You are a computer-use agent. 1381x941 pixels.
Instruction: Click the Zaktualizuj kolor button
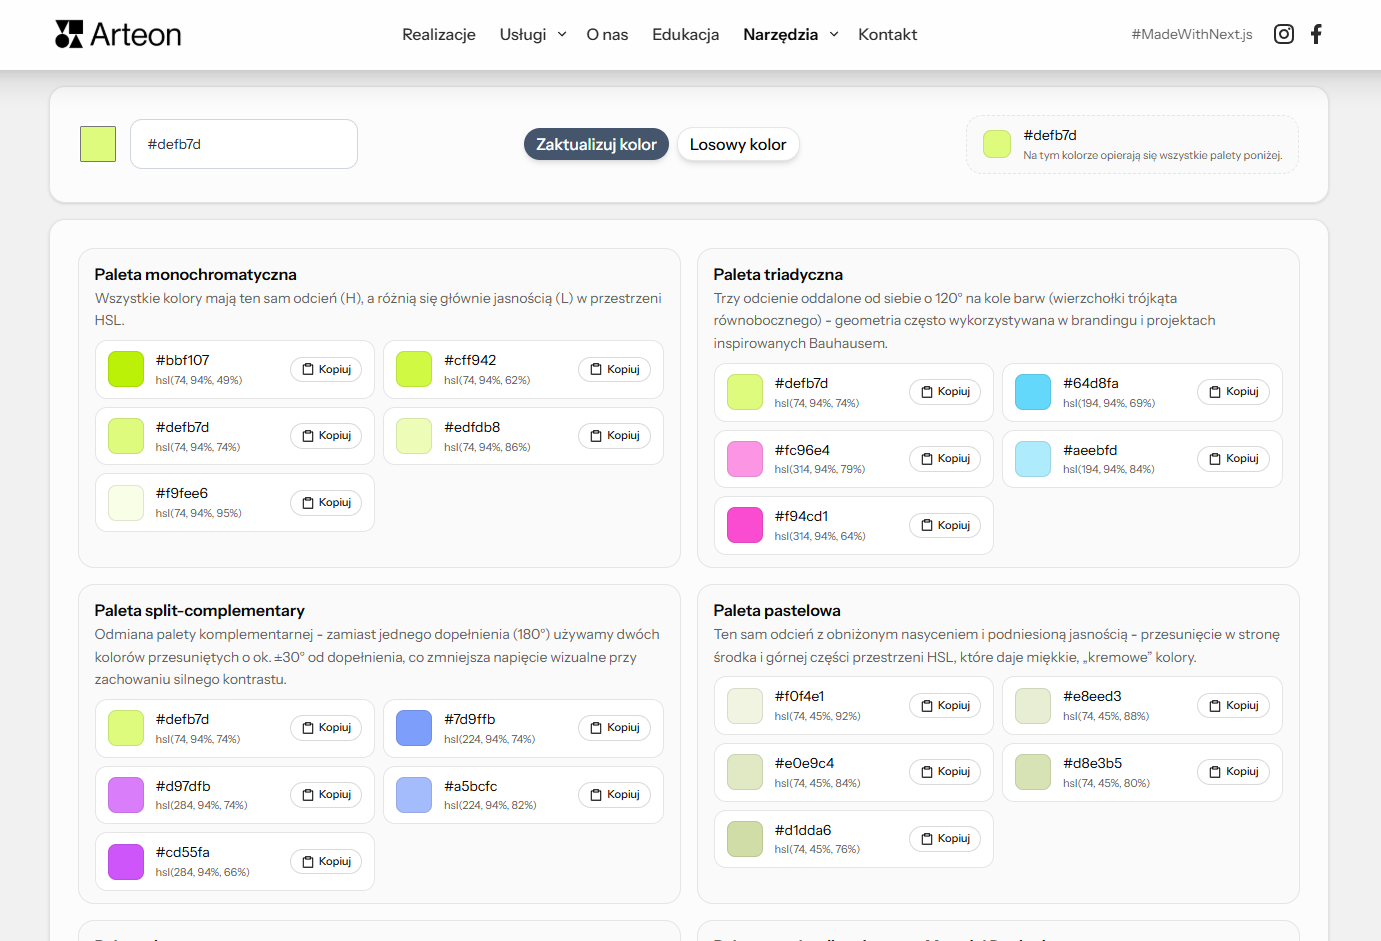[x=596, y=143]
